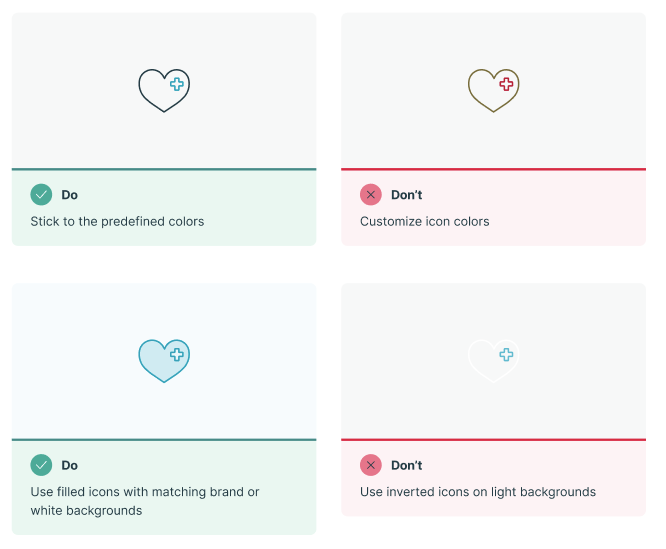This screenshot has height=549, width=666.
Task: Click the olive-colored heart icon with red cross
Action: (x=494, y=90)
